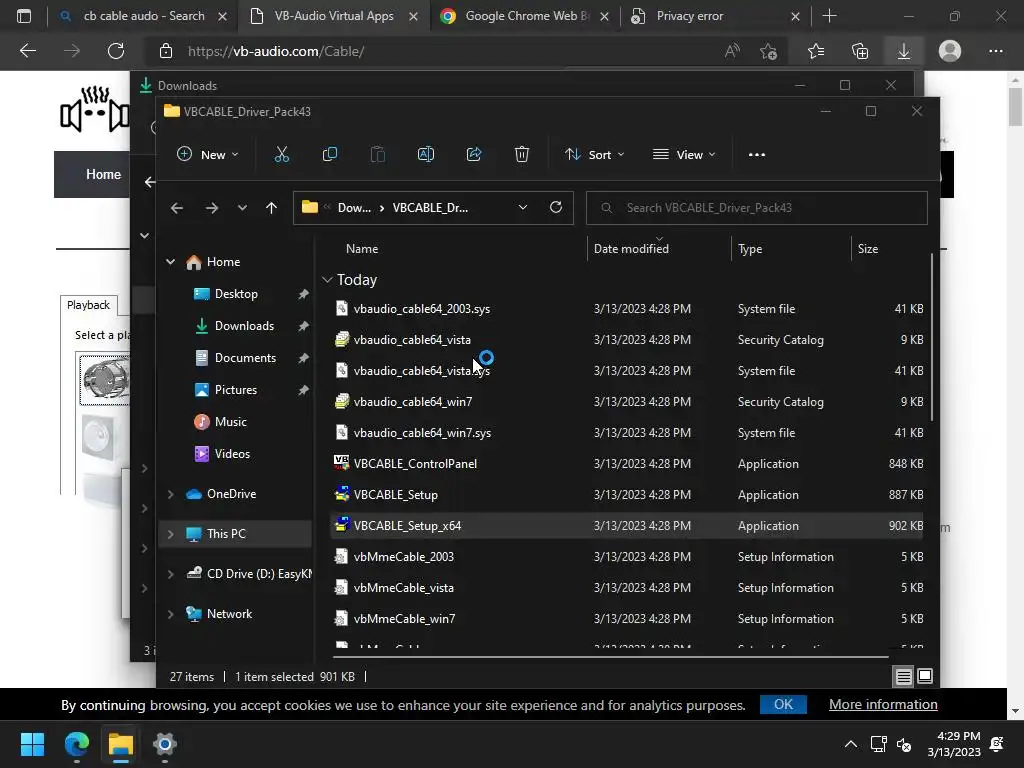The width and height of the screenshot is (1024, 768).
Task: Open Edge Favorites star list icon
Action: pos(816,51)
